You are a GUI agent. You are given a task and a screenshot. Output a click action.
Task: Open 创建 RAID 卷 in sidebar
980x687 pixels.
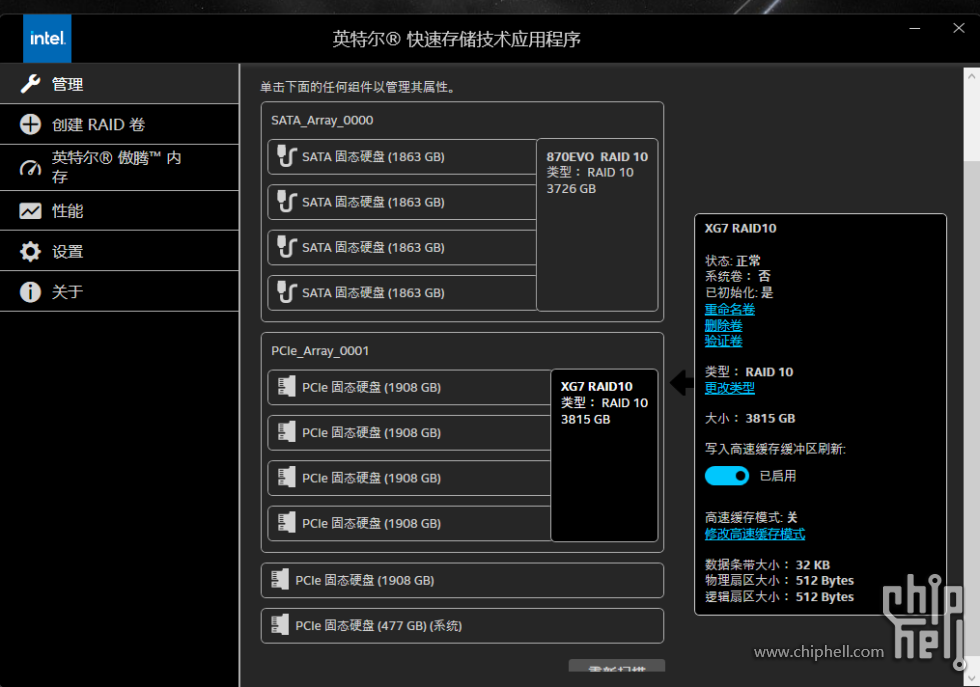point(119,124)
